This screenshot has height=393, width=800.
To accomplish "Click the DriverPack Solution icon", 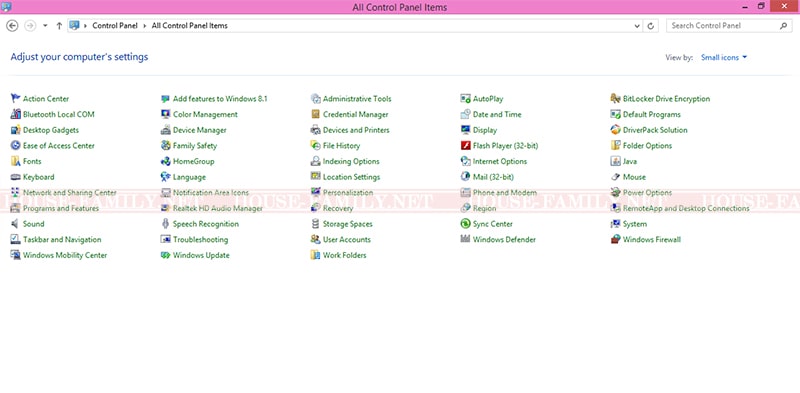I will click(x=615, y=130).
